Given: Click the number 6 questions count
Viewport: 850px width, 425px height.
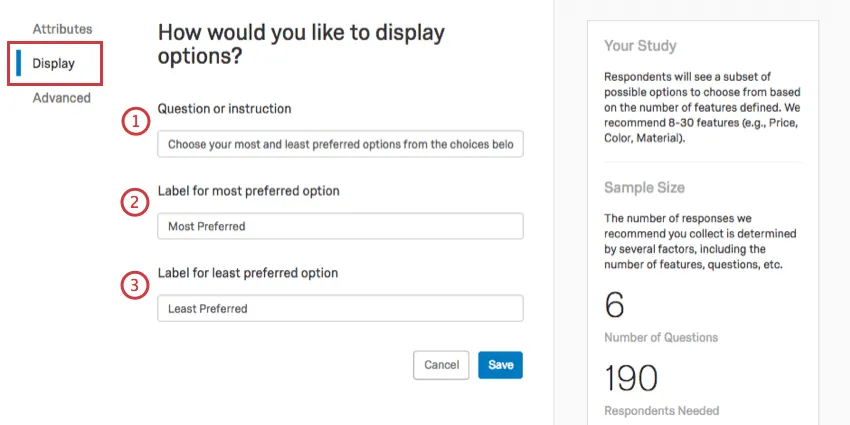Looking at the screenshot, I should (615, 304).
